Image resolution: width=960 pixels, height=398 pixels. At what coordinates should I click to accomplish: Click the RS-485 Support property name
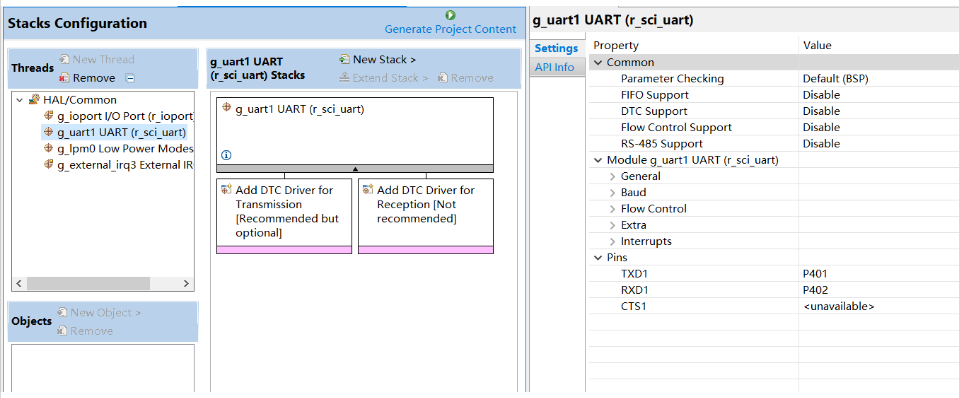(662, 144)
